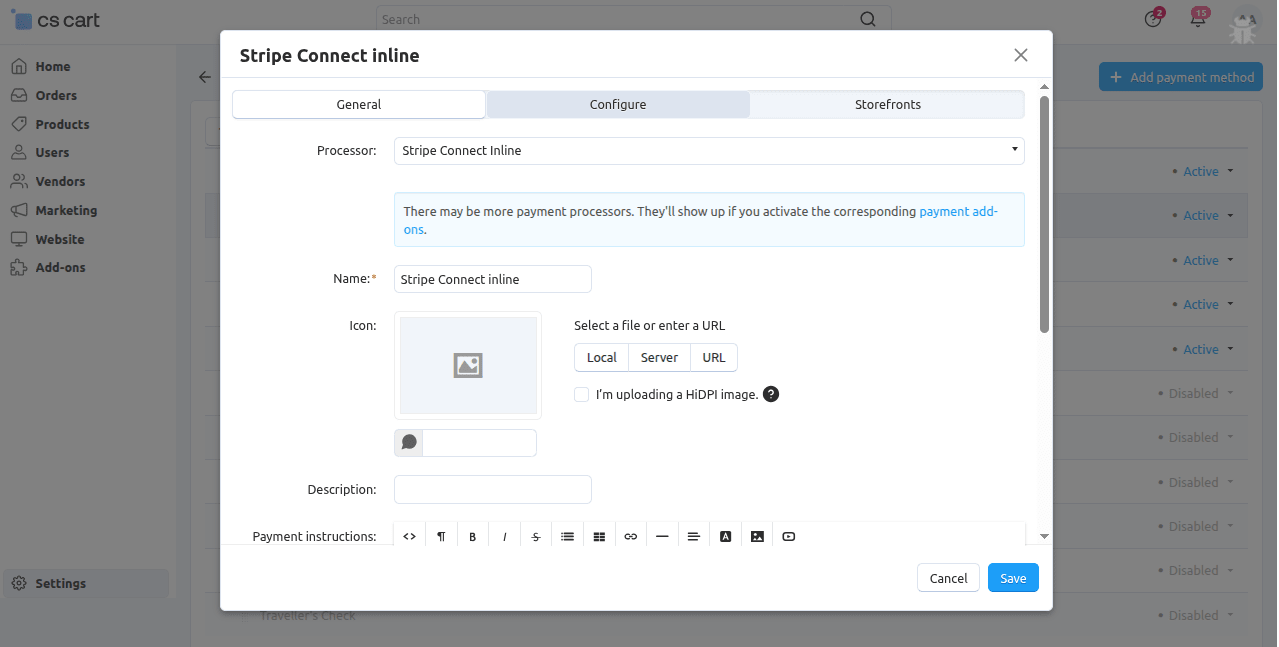Screen dimensions: 1279x647
Task: Open the Storefronts tab
Action: click(887, 105)
